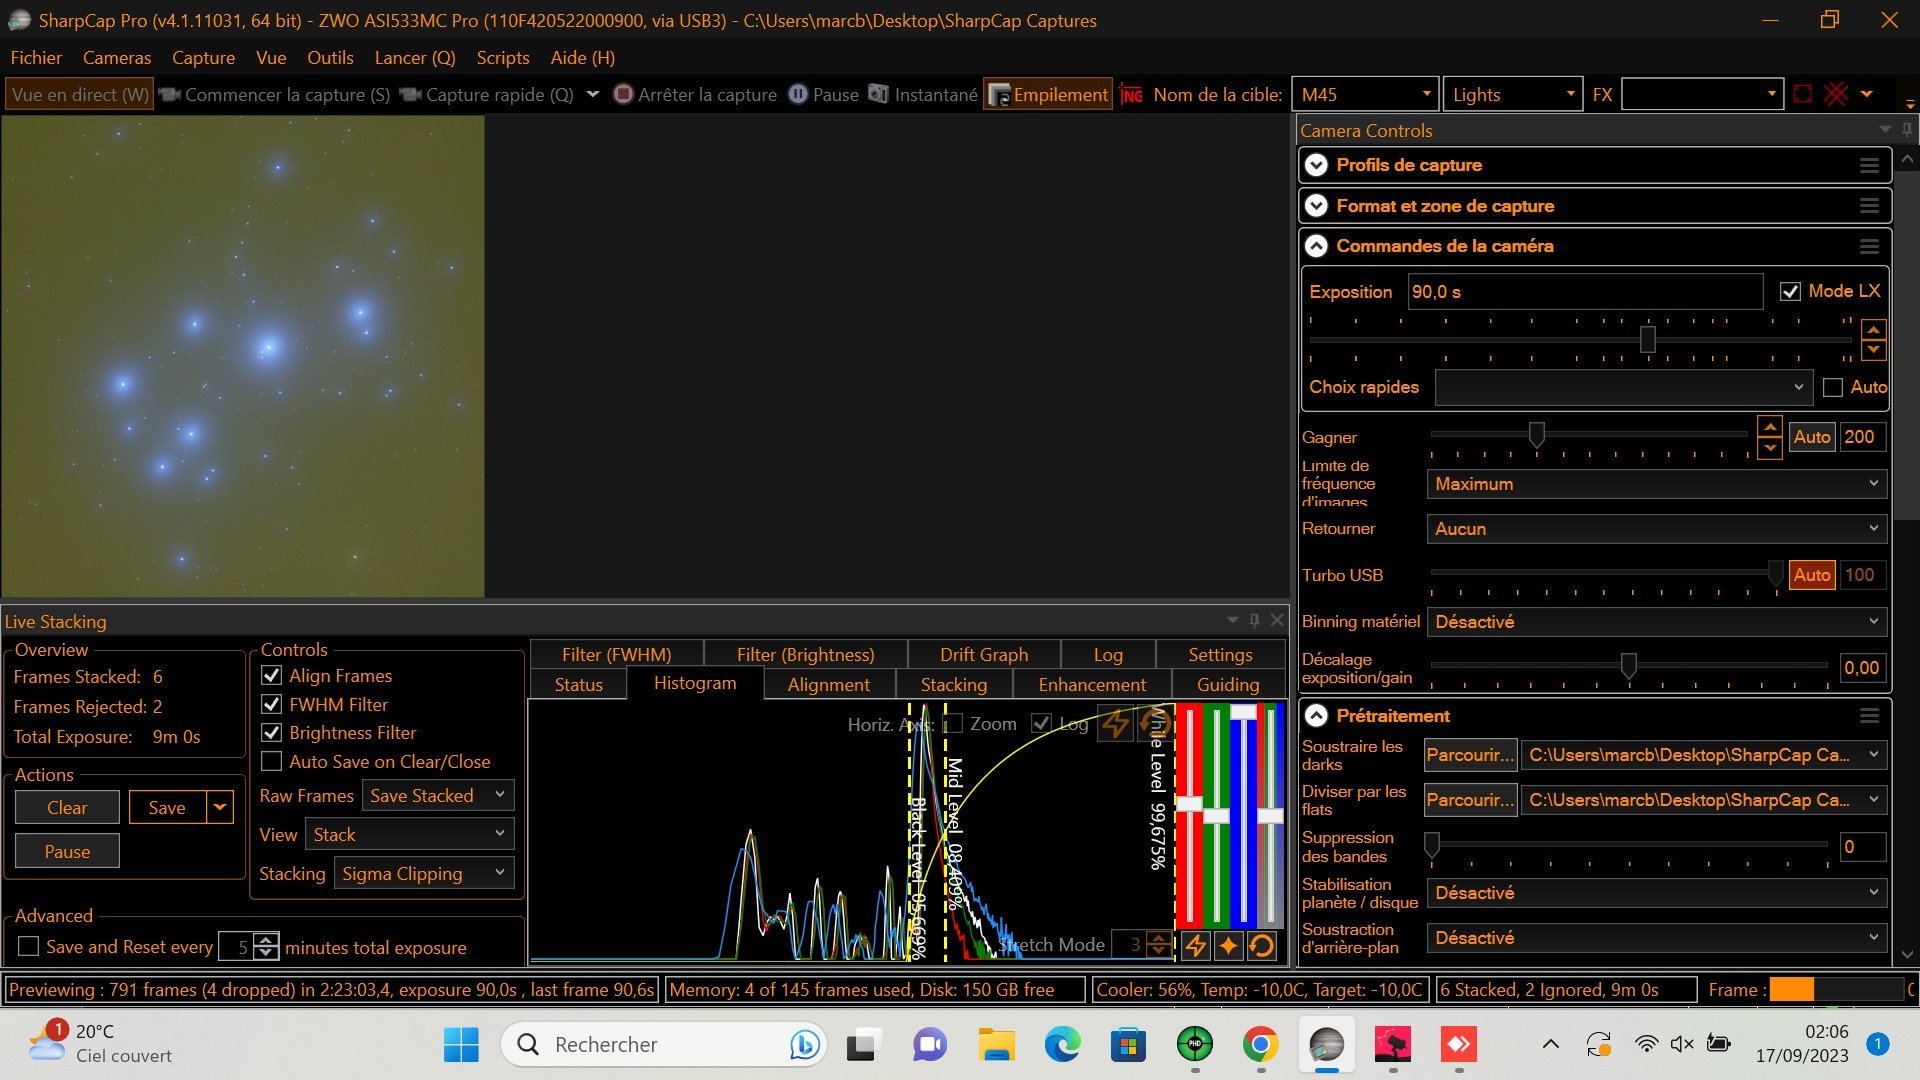Pin the Camera Controls panel

tap(1907, 130)
